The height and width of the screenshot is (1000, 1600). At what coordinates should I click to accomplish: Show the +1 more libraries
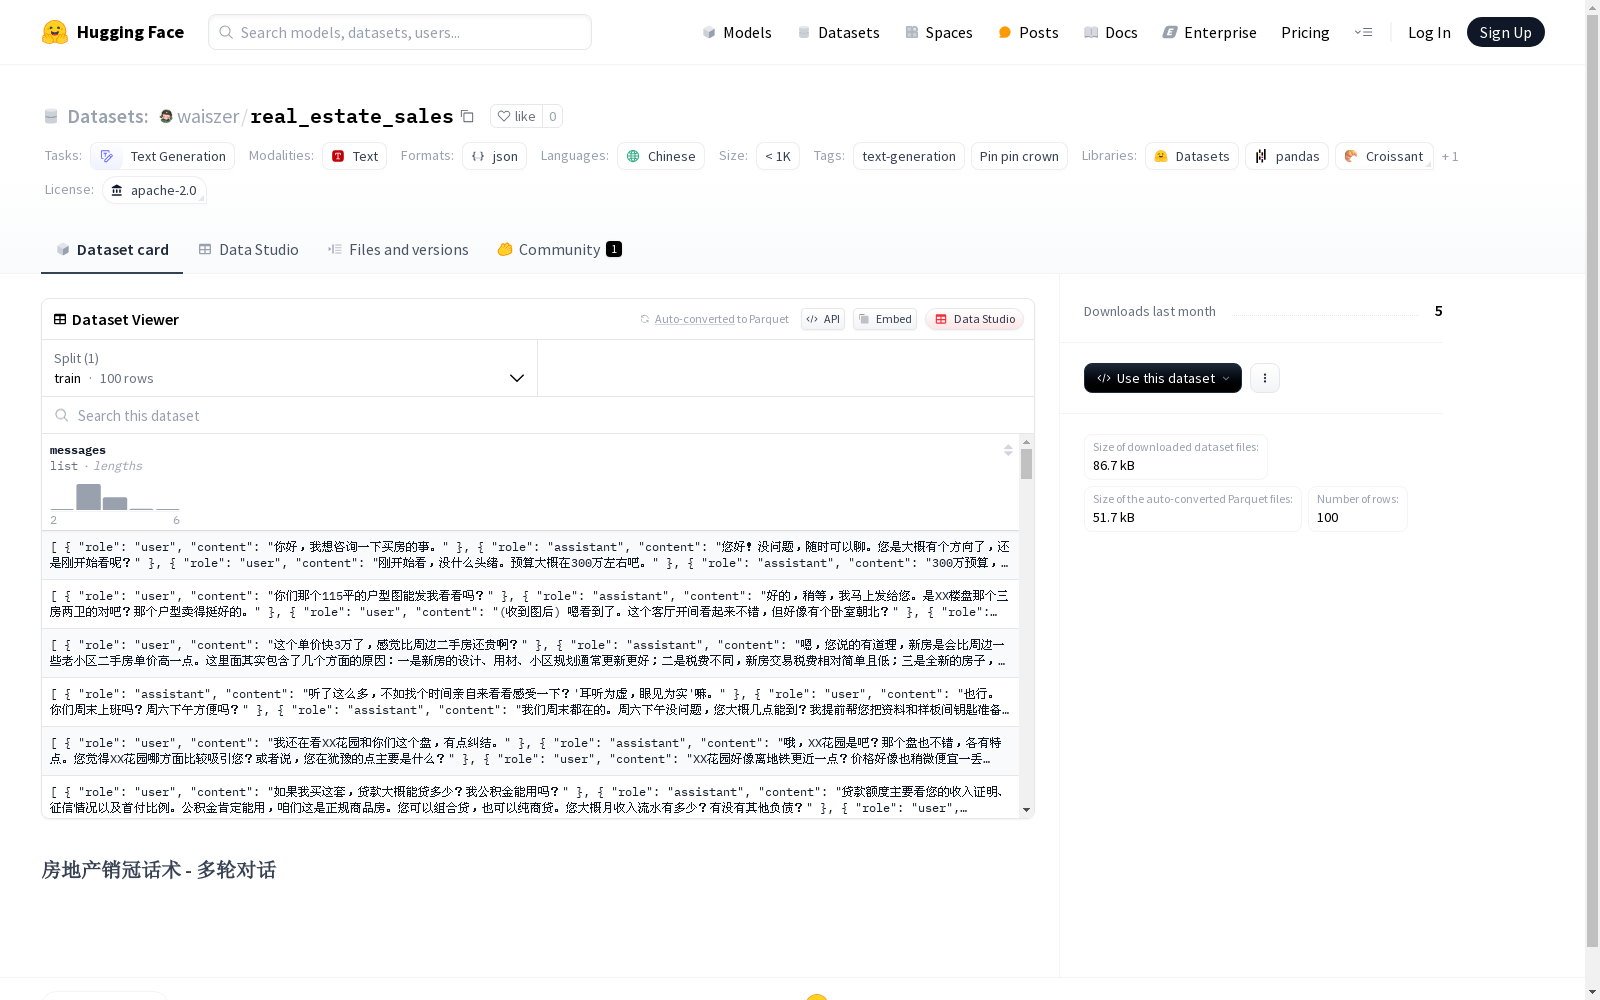[x=1450, y=156]
